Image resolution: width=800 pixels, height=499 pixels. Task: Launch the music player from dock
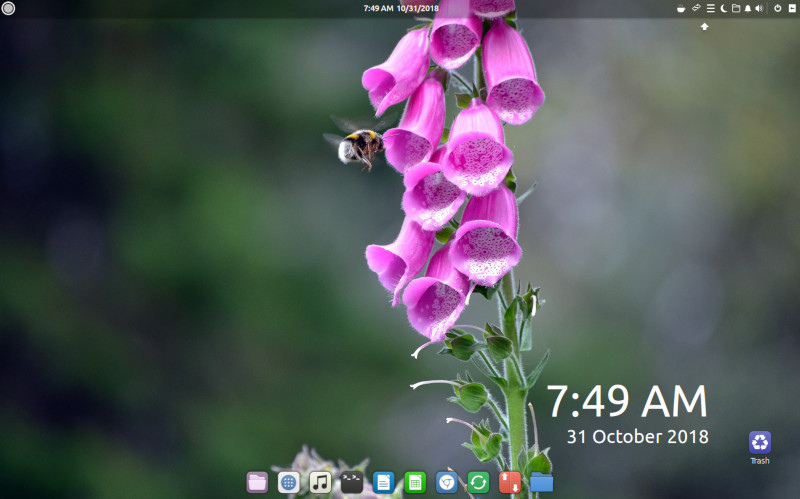[x=320, y=482]
